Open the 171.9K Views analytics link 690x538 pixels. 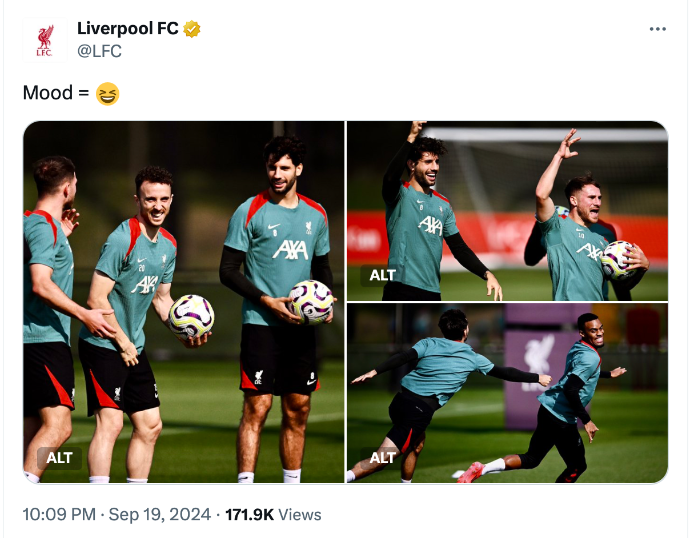pos(273,514)
